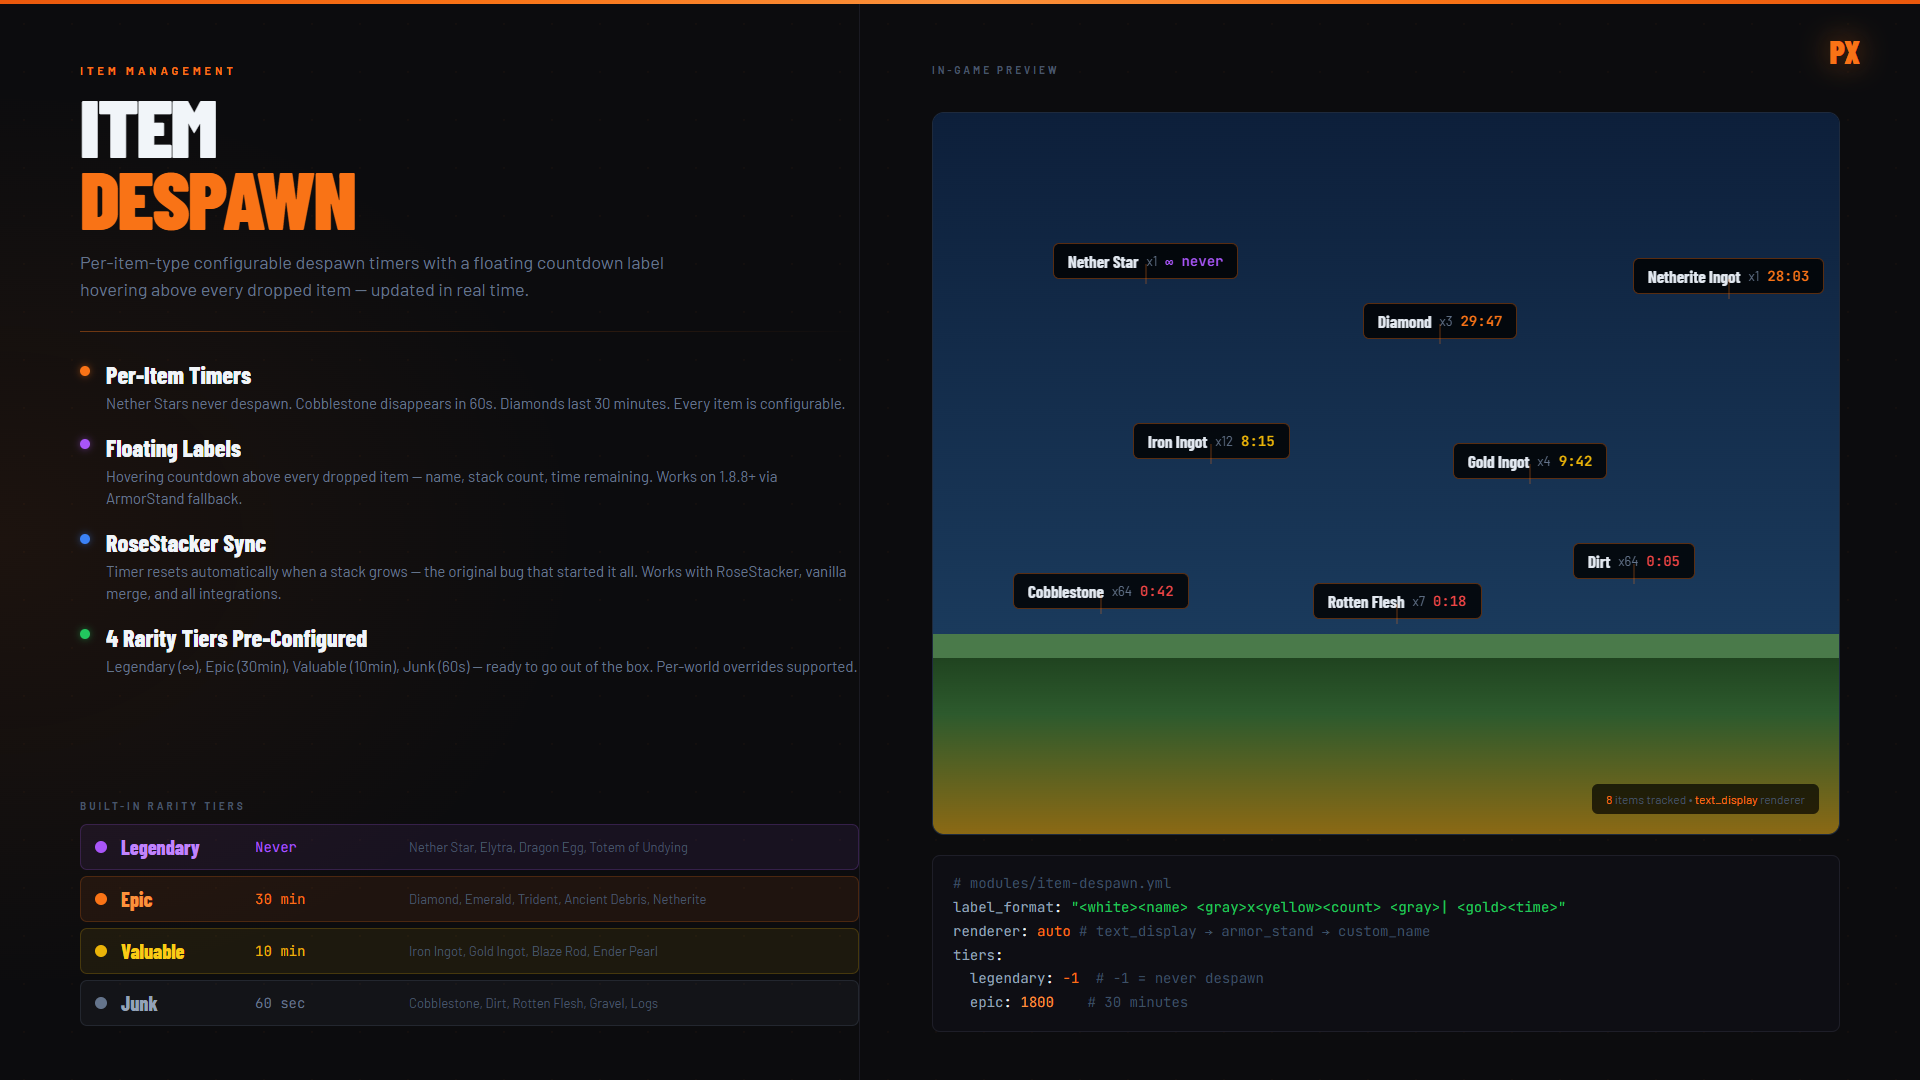
Task: Click the 'Never' despawn value
Action: pyautogui.click(x=275, y=847)
